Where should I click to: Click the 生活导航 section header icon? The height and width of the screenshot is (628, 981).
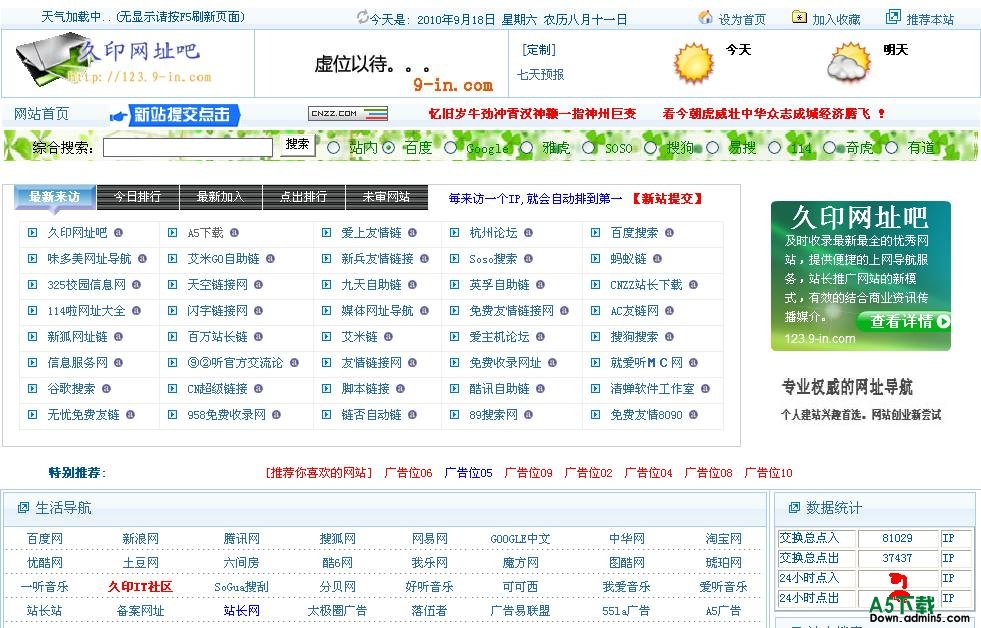23,508
